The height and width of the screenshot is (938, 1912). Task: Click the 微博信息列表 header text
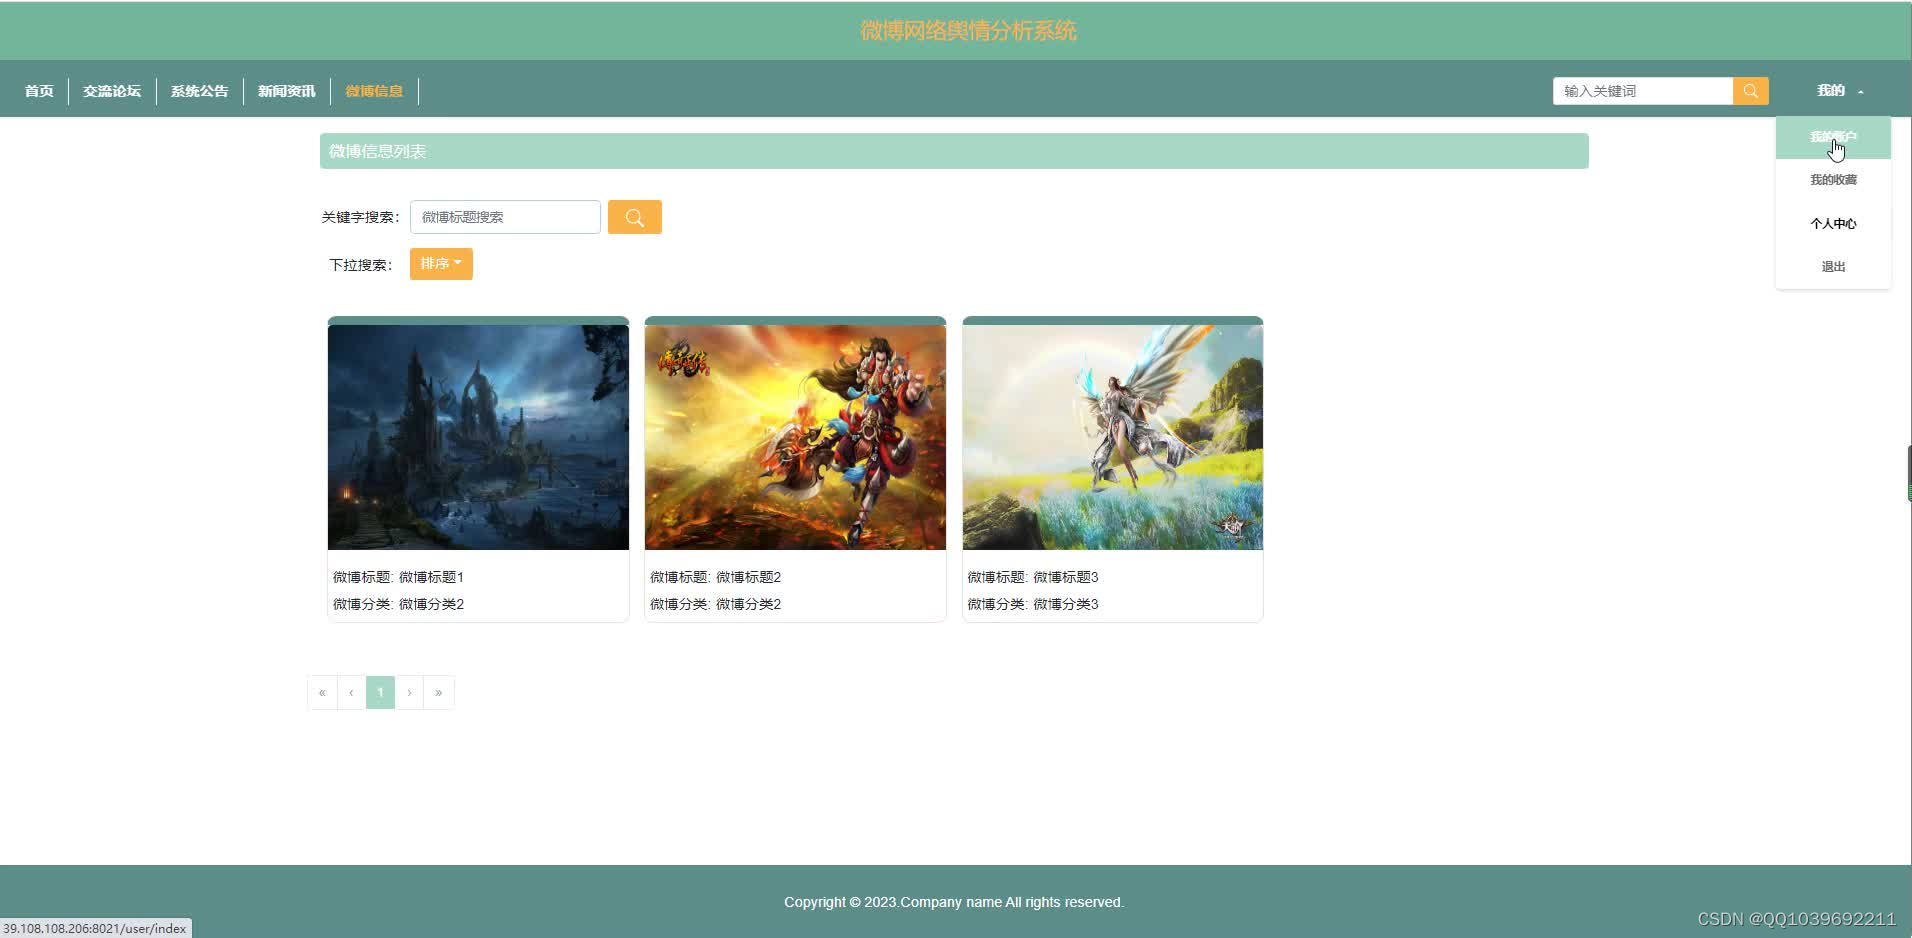point(377,151)
